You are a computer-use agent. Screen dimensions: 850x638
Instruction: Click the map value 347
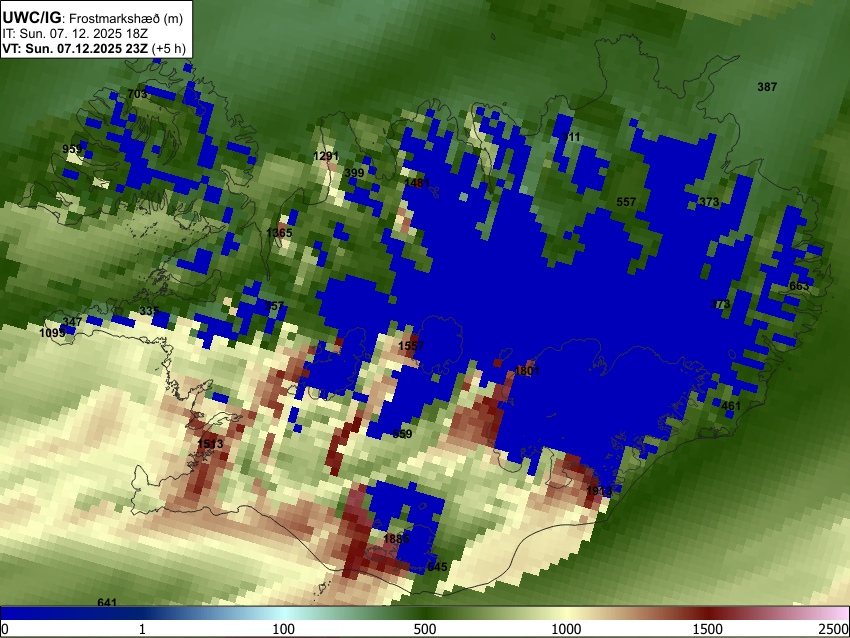(x=72, y=322)
